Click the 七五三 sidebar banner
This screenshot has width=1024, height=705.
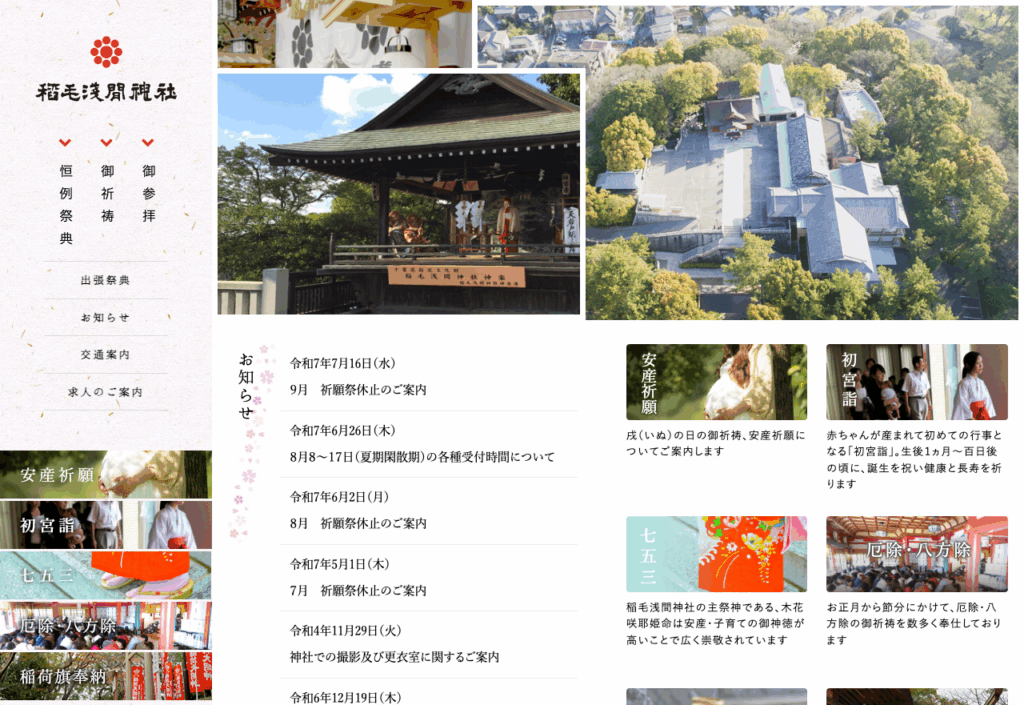pyautogui.click(x=106, y=575)
